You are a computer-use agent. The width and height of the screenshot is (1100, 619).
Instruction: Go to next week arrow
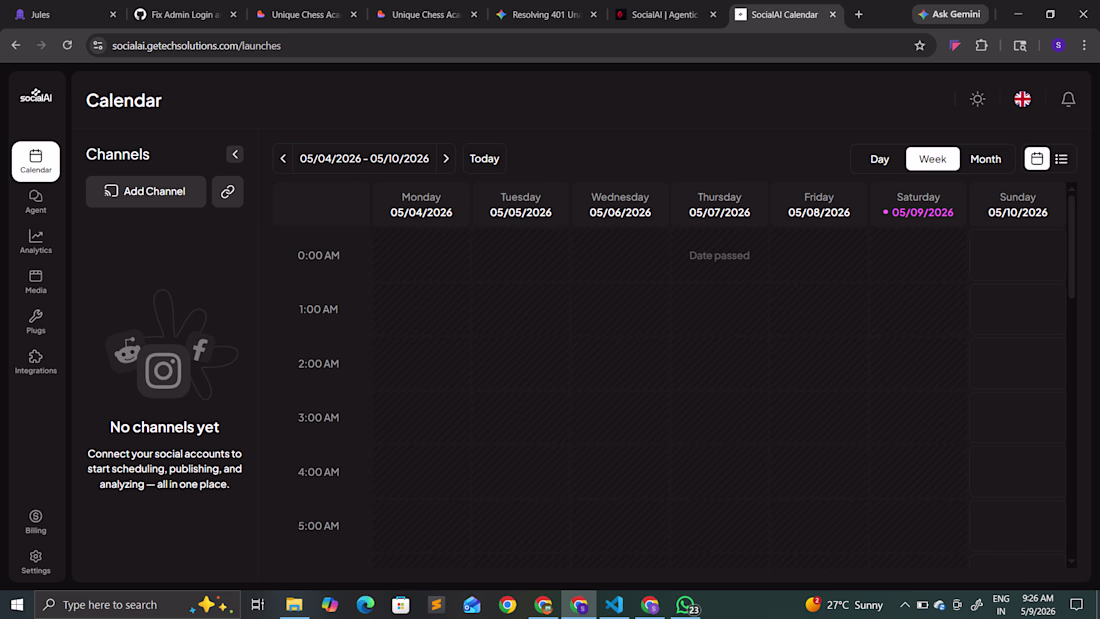click(446, 159)
